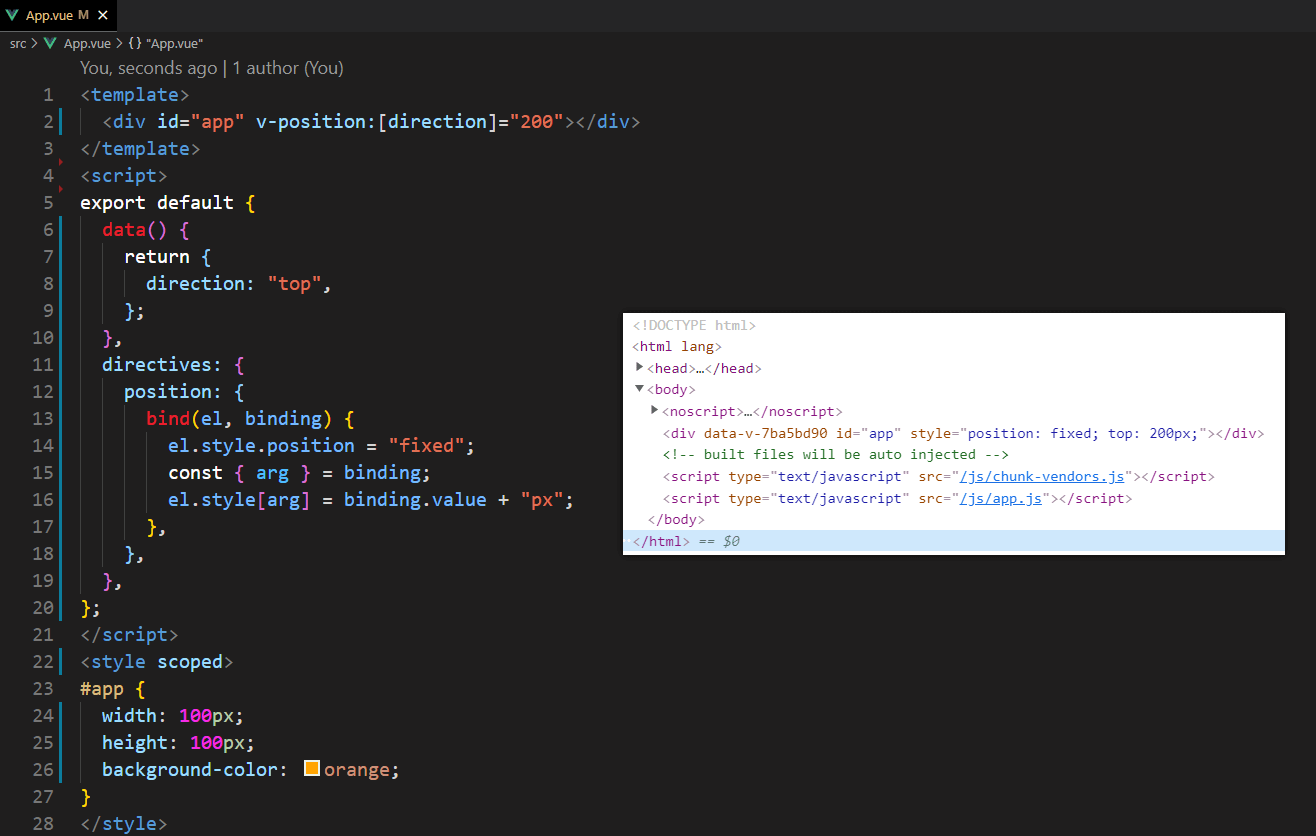This screenshot has width=1316, height=836.
Task: Click line number 13 in the gutter
Action: 43,419
